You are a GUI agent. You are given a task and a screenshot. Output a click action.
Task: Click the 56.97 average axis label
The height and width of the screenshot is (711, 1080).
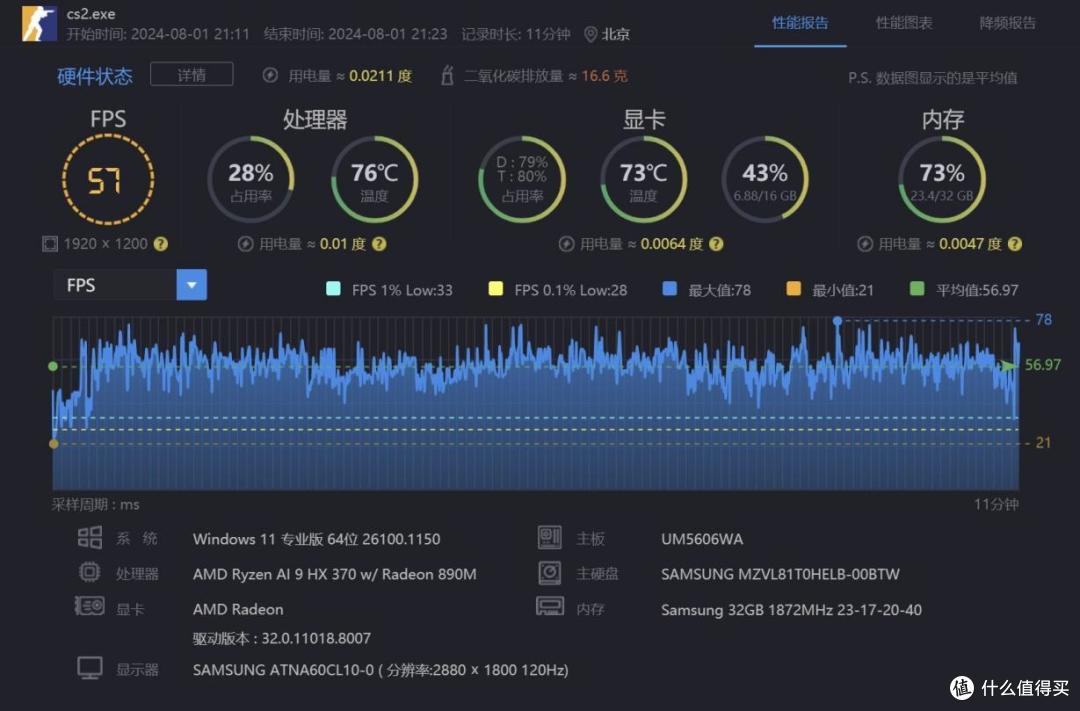(x=1043, y=364)
